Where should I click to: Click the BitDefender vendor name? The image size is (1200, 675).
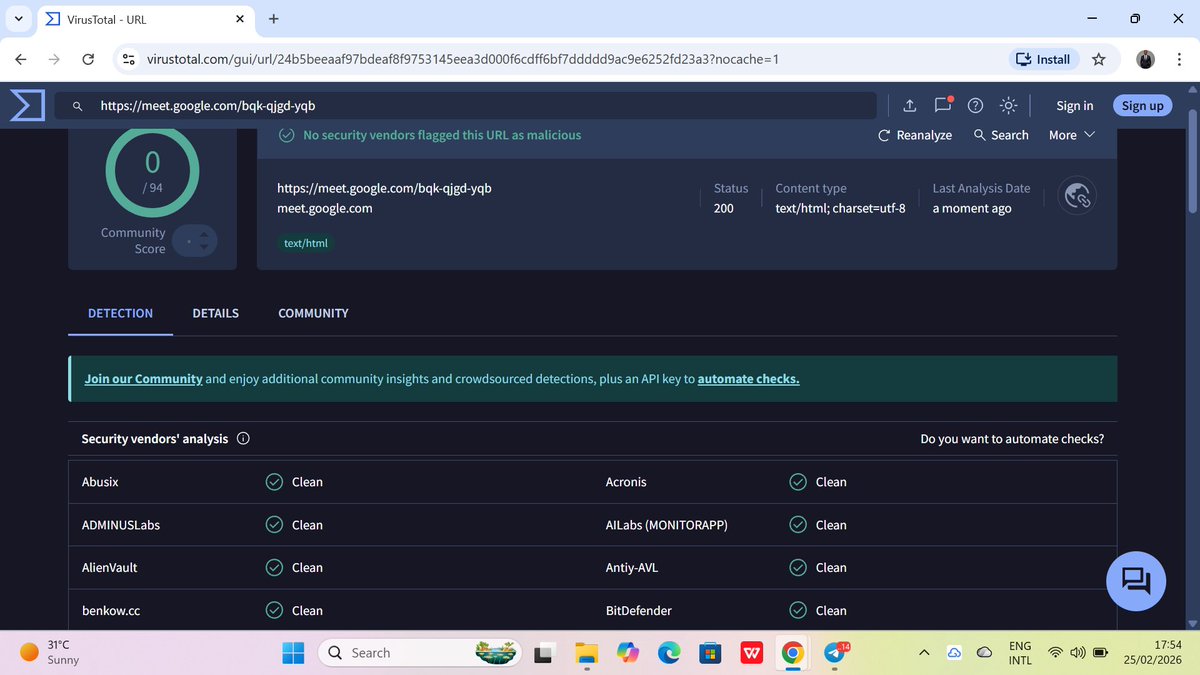pos(639,610)
